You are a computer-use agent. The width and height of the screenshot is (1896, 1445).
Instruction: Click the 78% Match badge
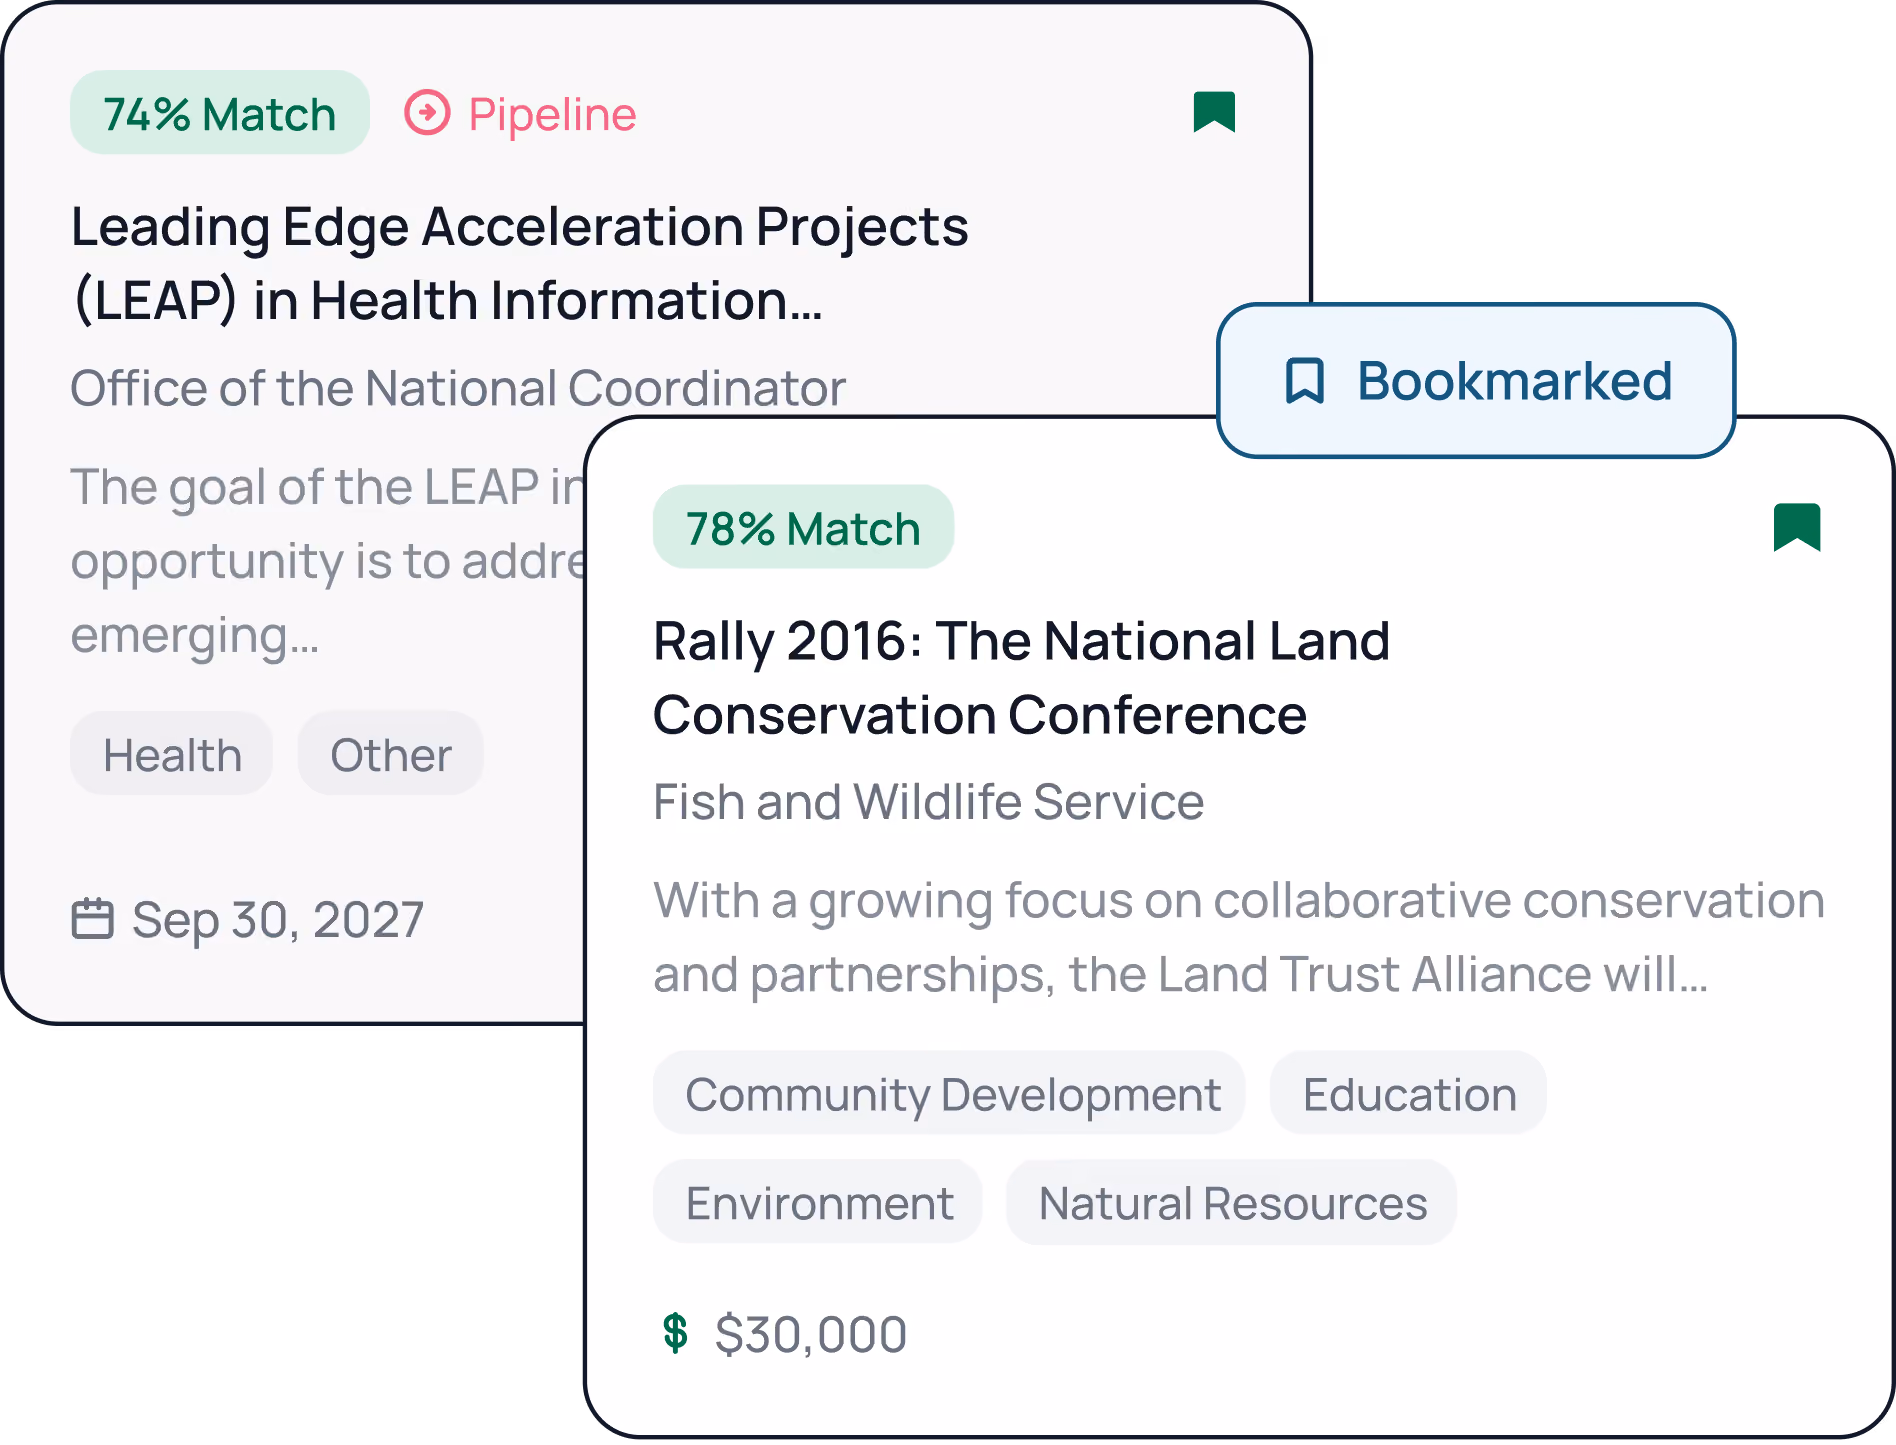click(x=803, y=527)
